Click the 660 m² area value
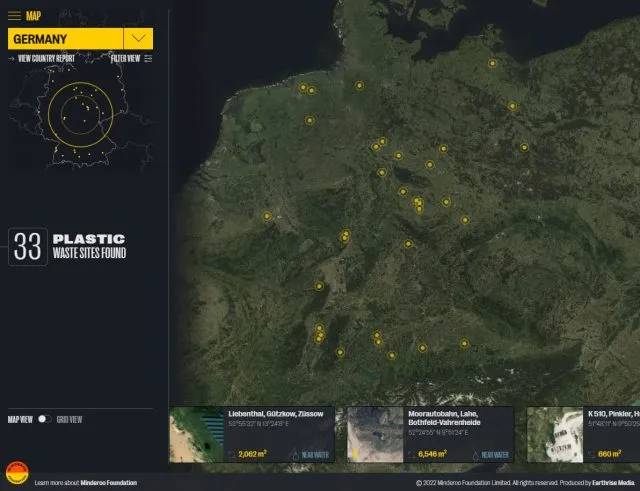The image size is (640, 491). [609, 454]
